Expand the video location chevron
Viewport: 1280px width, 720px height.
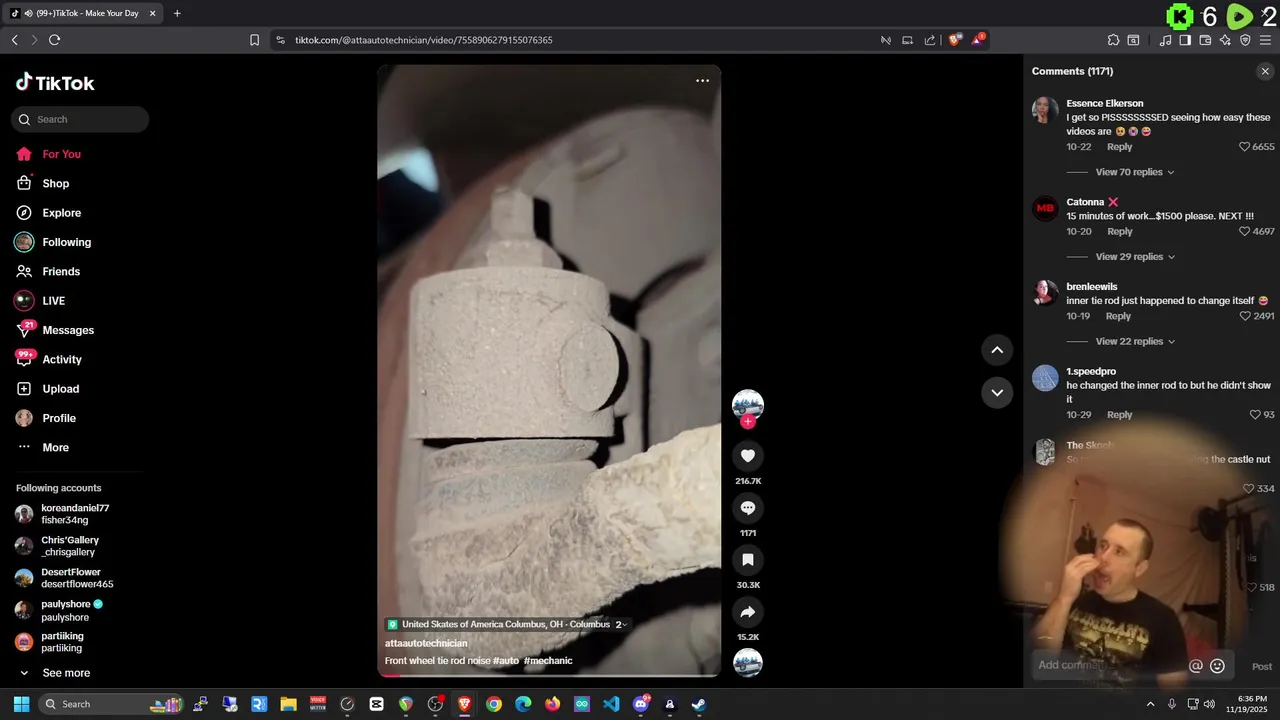tap(624, 625)
